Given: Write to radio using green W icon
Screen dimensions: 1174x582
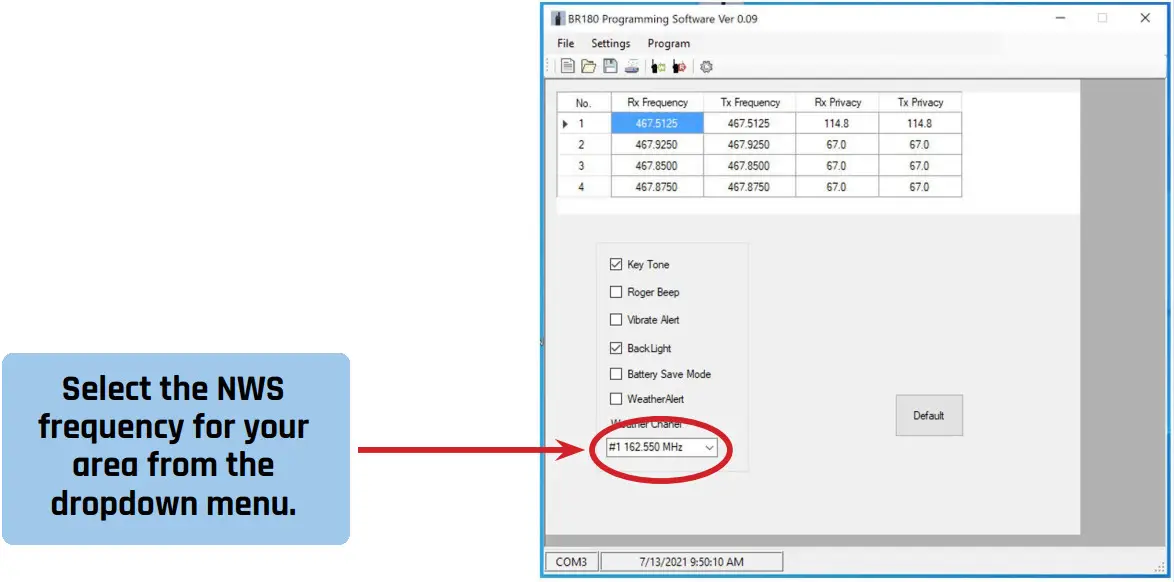Looking at the screenshot, I should tap(658, 67).
